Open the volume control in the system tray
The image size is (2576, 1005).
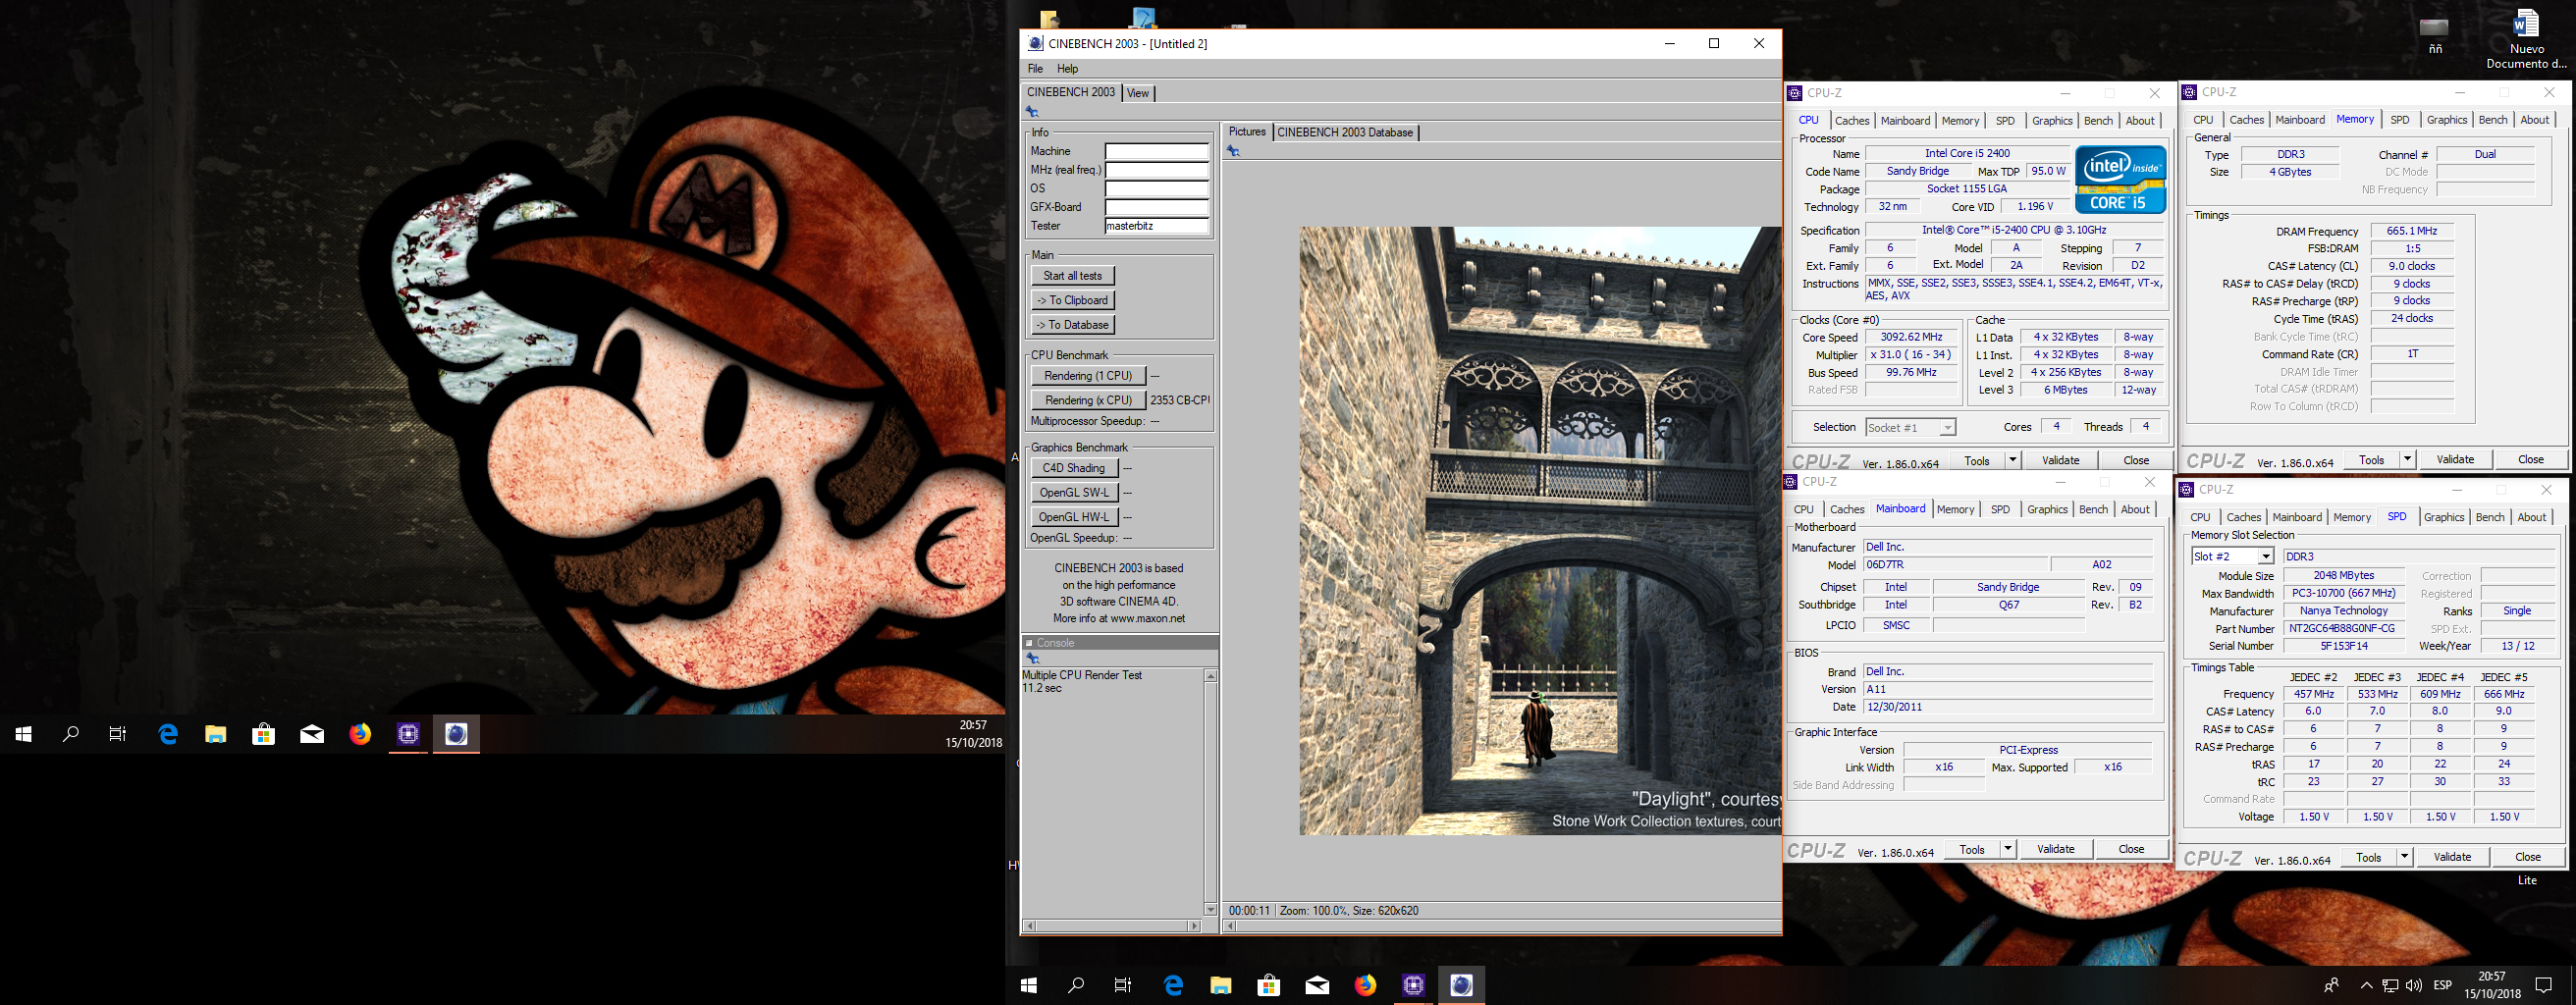(2413, 985)
